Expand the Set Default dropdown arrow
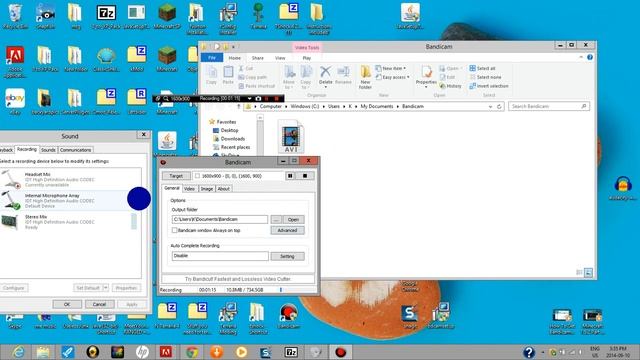 tap(106, 288)
